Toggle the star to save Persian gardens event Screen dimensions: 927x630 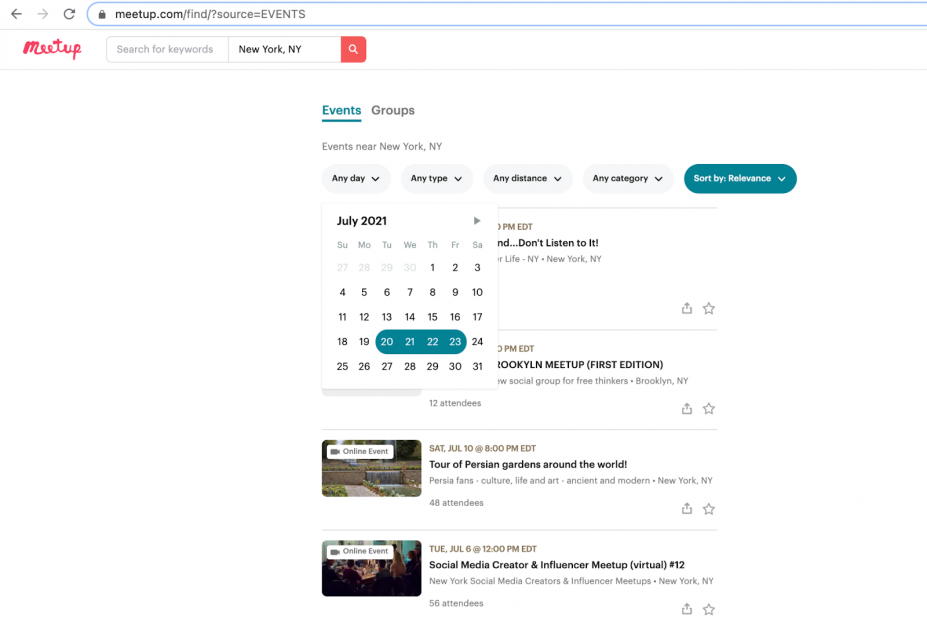point(709,508)
